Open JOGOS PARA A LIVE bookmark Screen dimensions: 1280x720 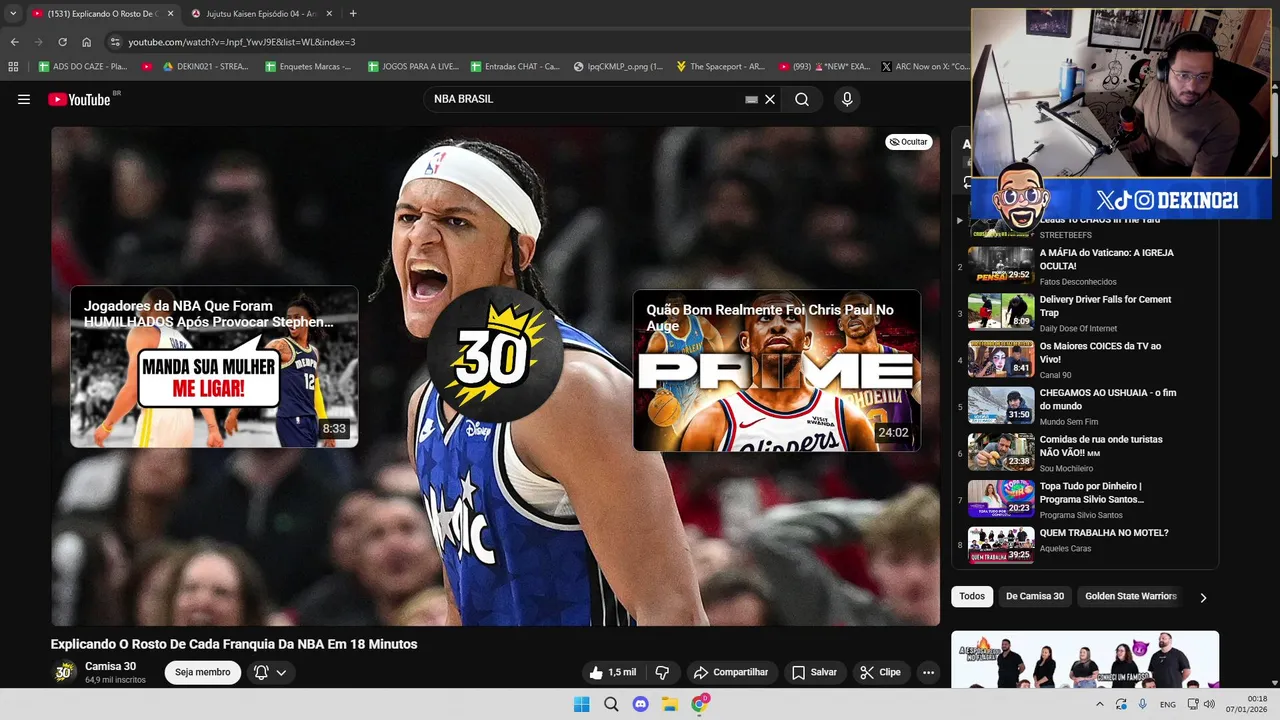coord(413,66)
